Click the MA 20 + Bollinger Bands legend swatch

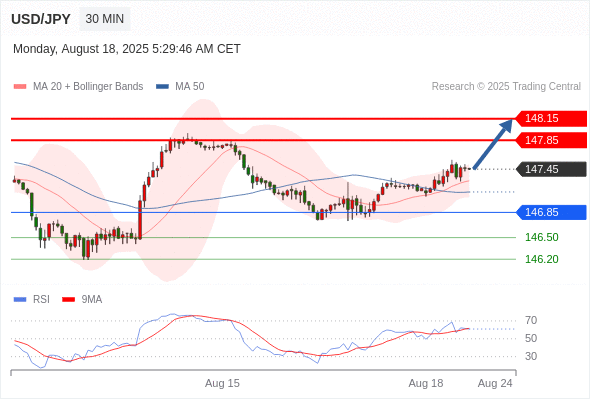20,87
